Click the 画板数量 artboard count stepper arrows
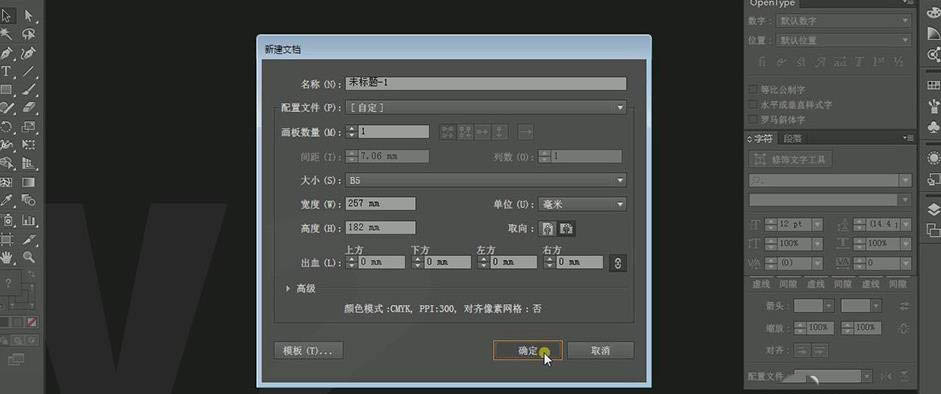 coord(352,131)
